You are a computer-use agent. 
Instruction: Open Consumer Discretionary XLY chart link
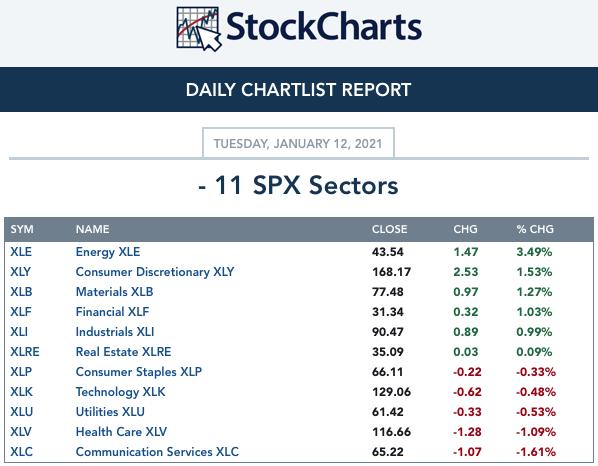pos(155,272)
